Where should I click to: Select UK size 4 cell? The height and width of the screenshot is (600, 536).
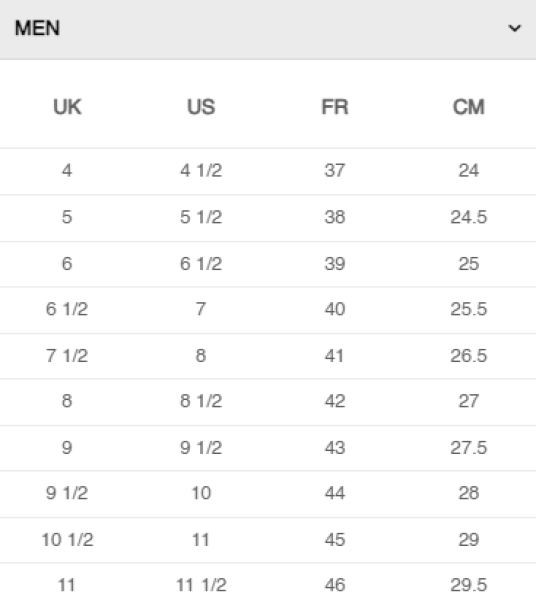[x=67, y=170]
